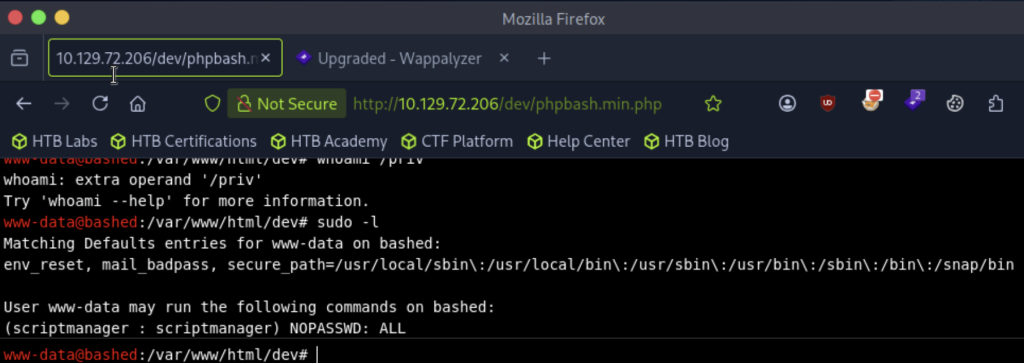Image resolution: width=1024 pixels, height=363 pixels.
Task: Open Wappalyzer extension with badge 2
Action: tap(914, 101)
